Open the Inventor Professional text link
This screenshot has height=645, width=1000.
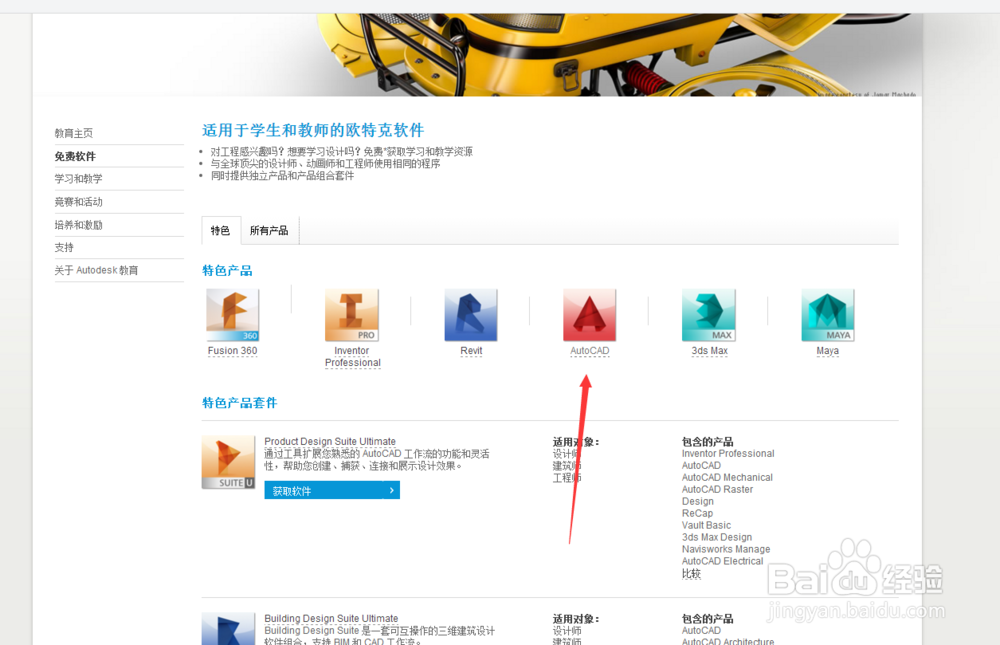click(x=353, y=357)
